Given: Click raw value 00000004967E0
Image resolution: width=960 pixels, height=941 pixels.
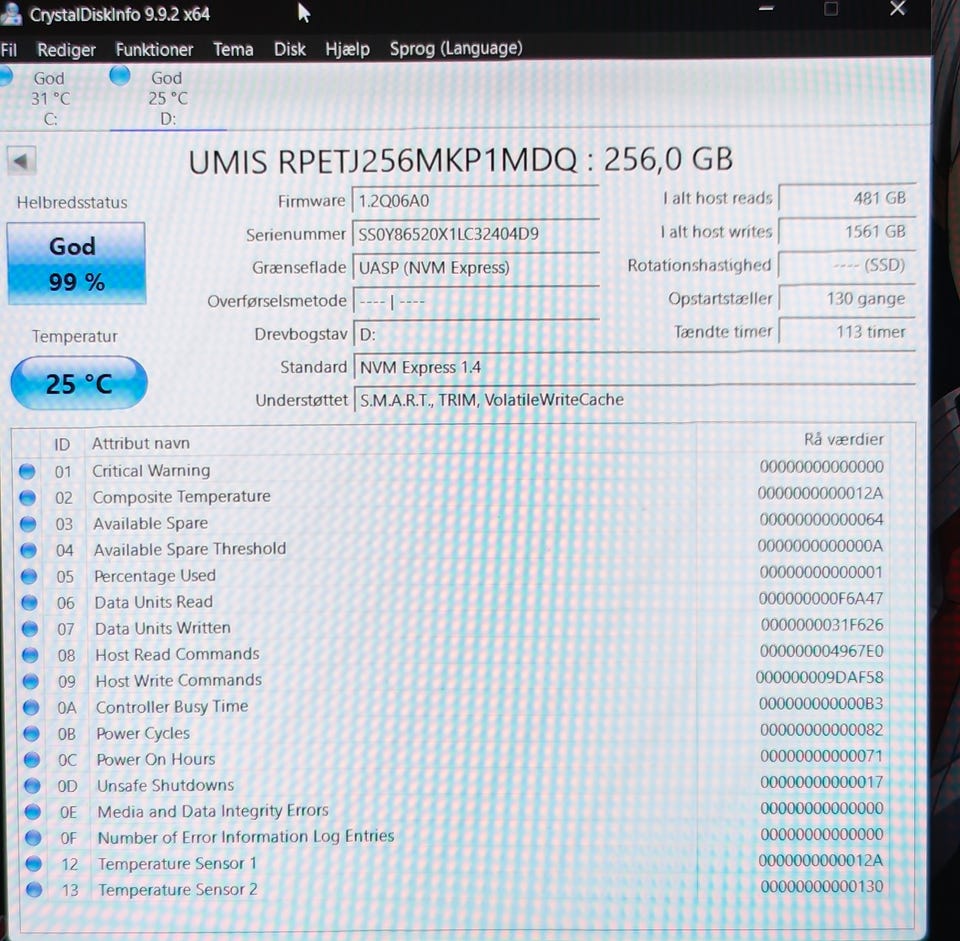Looking at the screenshot, I should pos(822,651).
